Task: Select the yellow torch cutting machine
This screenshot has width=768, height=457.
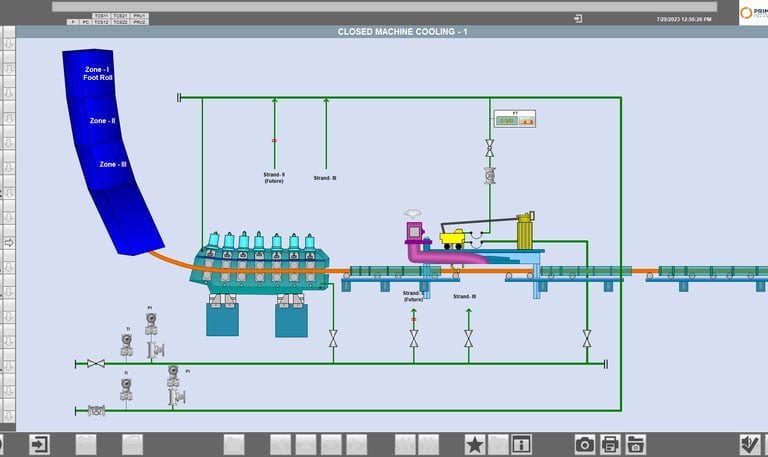Action: point(452,240)
